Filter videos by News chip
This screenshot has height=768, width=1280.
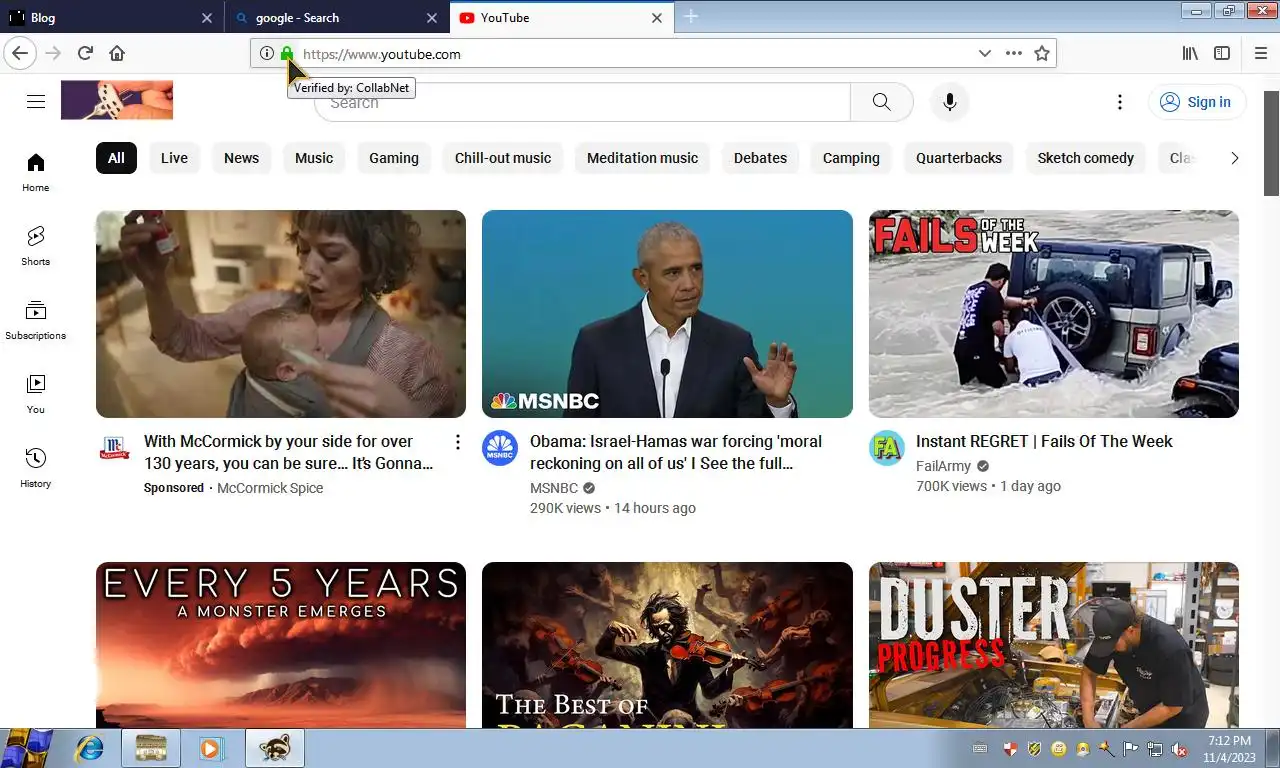coord(241,158)
